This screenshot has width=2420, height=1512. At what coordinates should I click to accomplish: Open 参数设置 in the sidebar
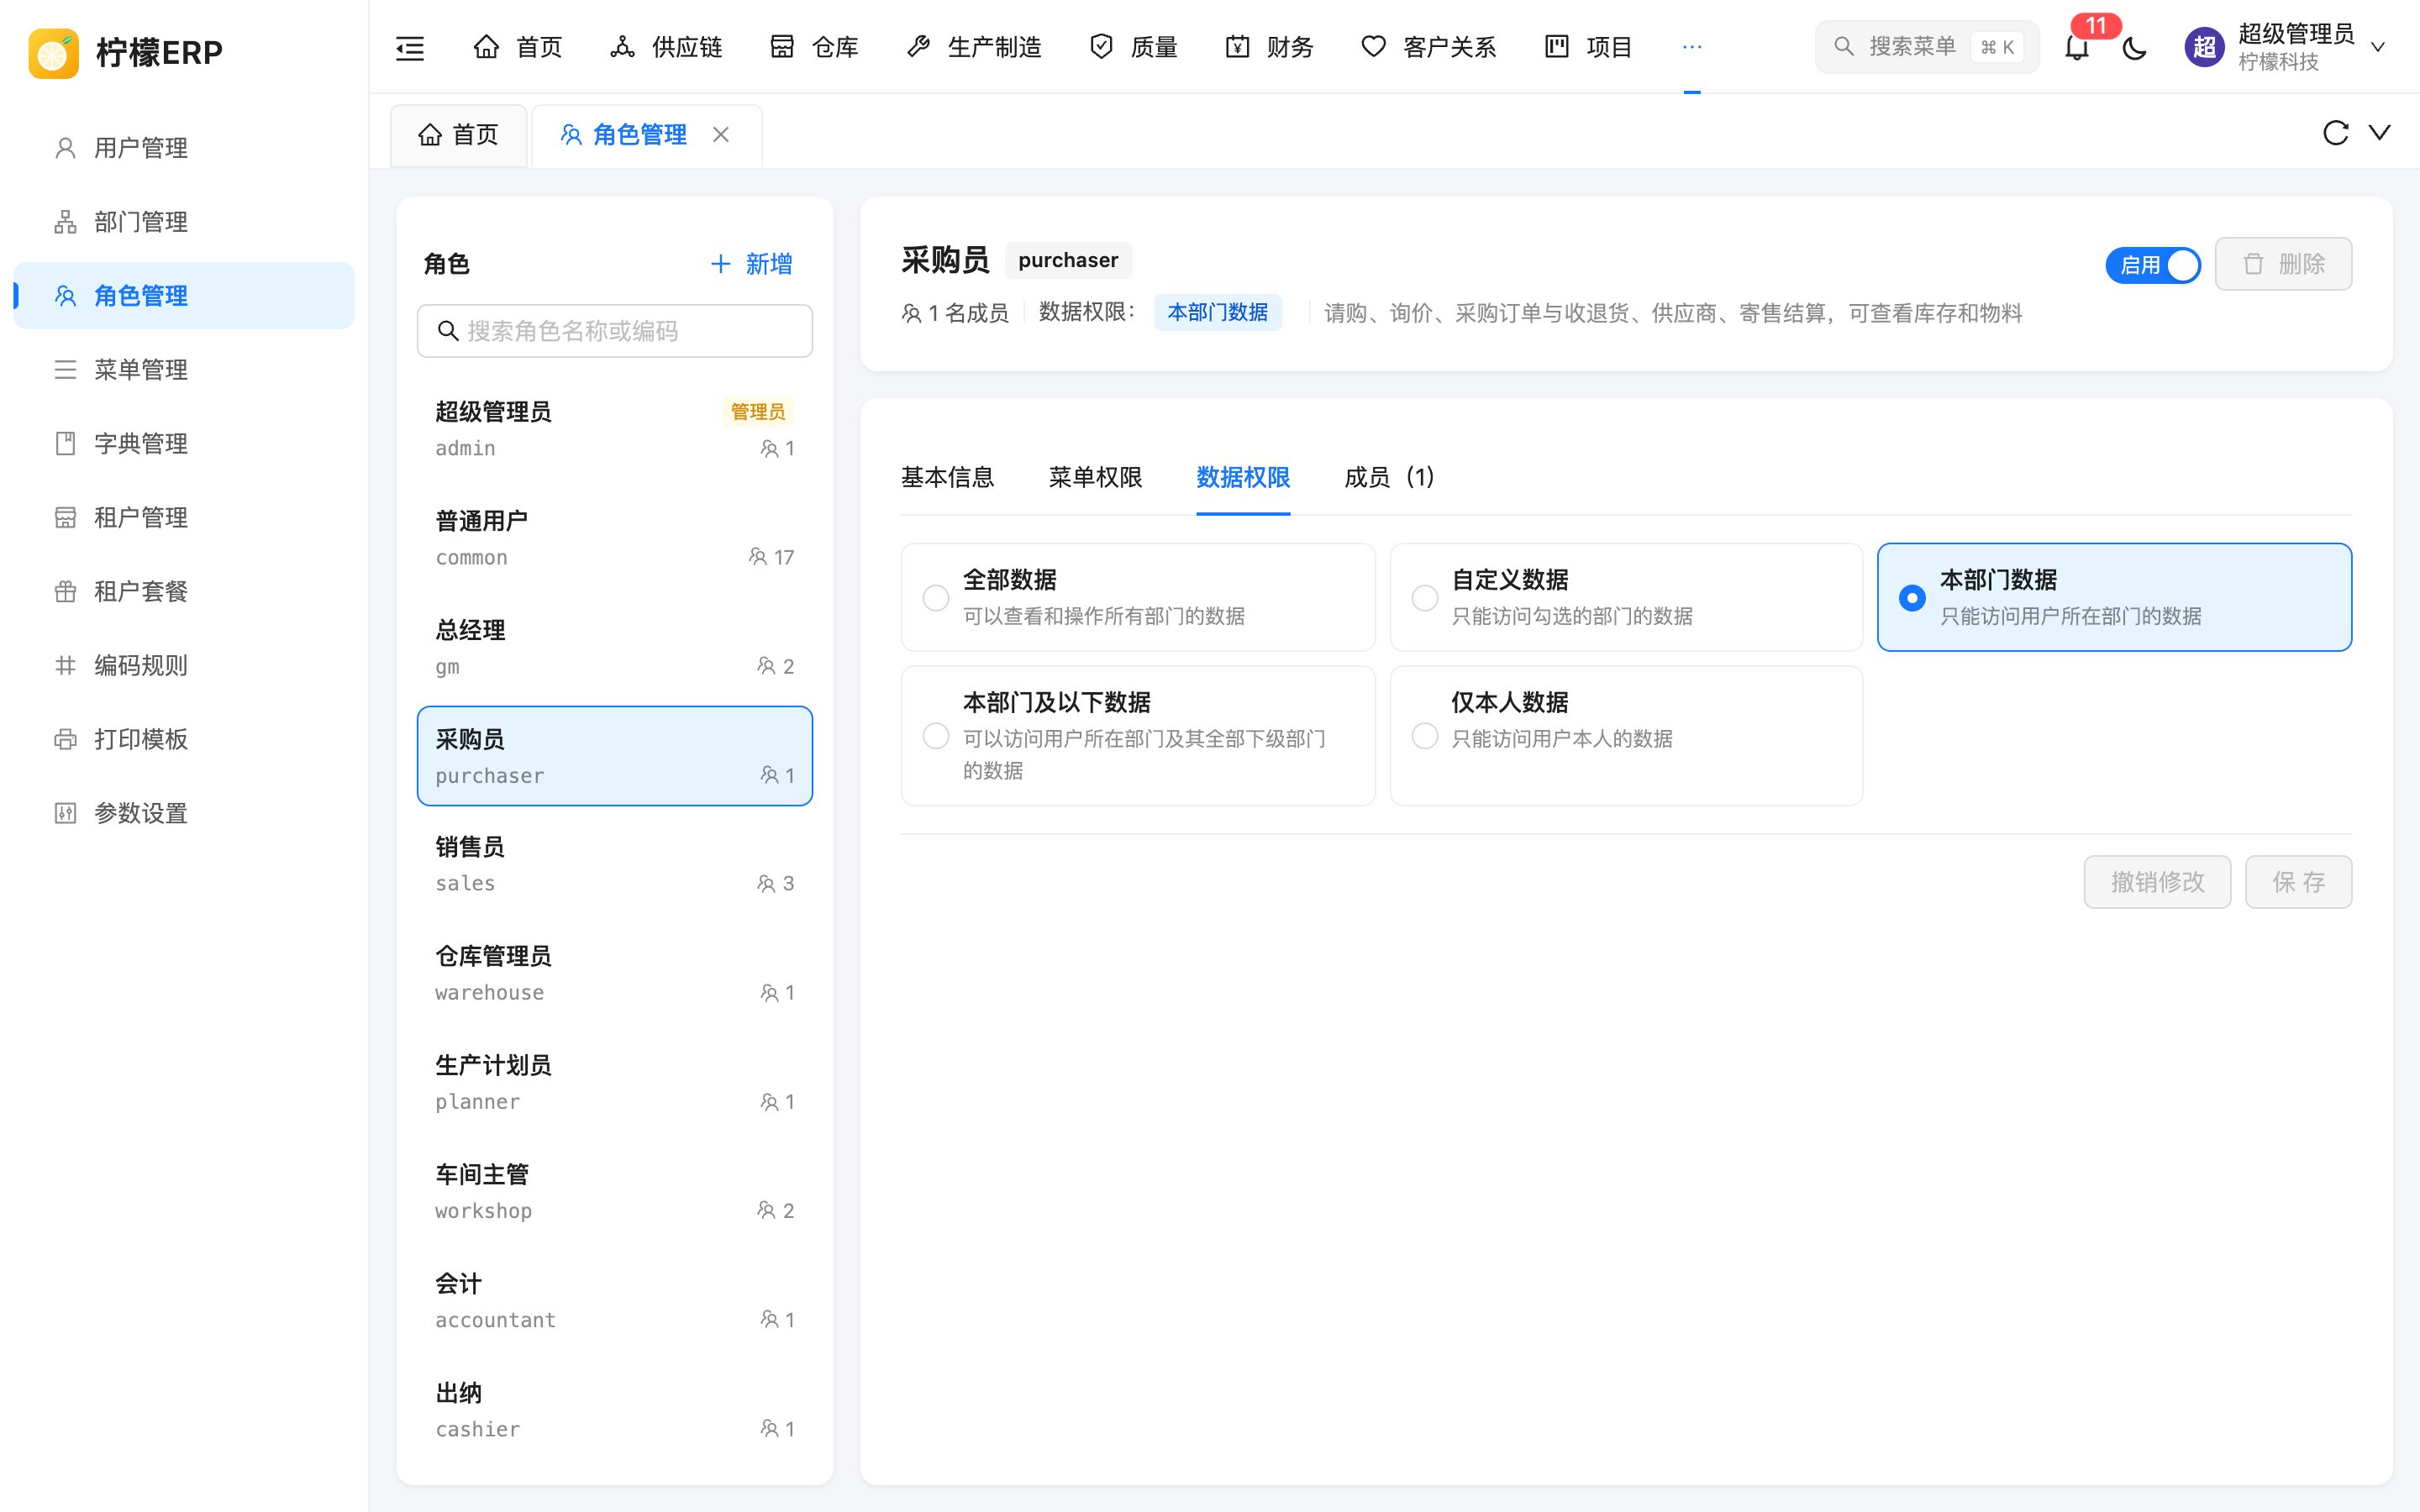click(184, 814)
